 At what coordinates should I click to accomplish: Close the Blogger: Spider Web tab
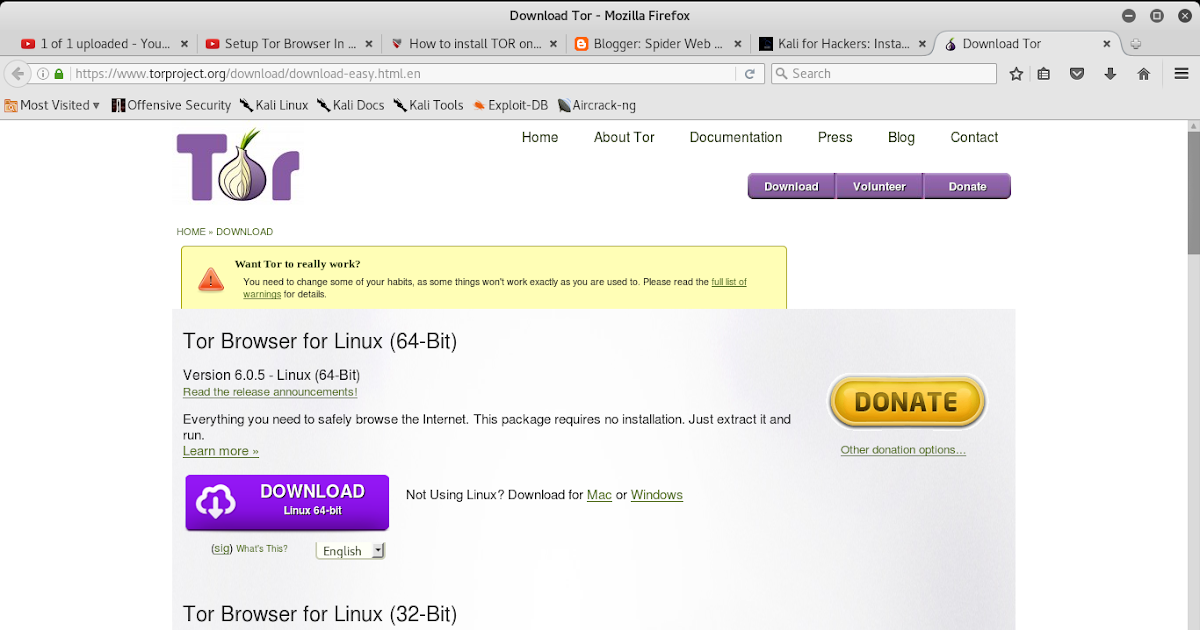(x=738, y=44)
